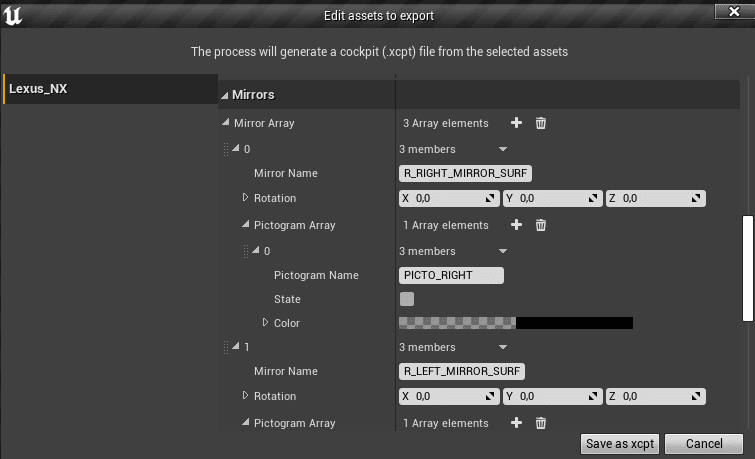Add element to Mirror Array
The height and width of the screenshot is (459, 755).
click(x=516, y=123)
